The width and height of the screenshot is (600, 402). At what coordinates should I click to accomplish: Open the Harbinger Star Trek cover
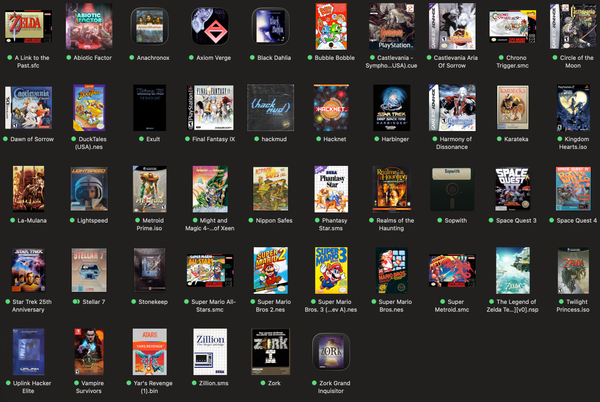click(391, 107)
